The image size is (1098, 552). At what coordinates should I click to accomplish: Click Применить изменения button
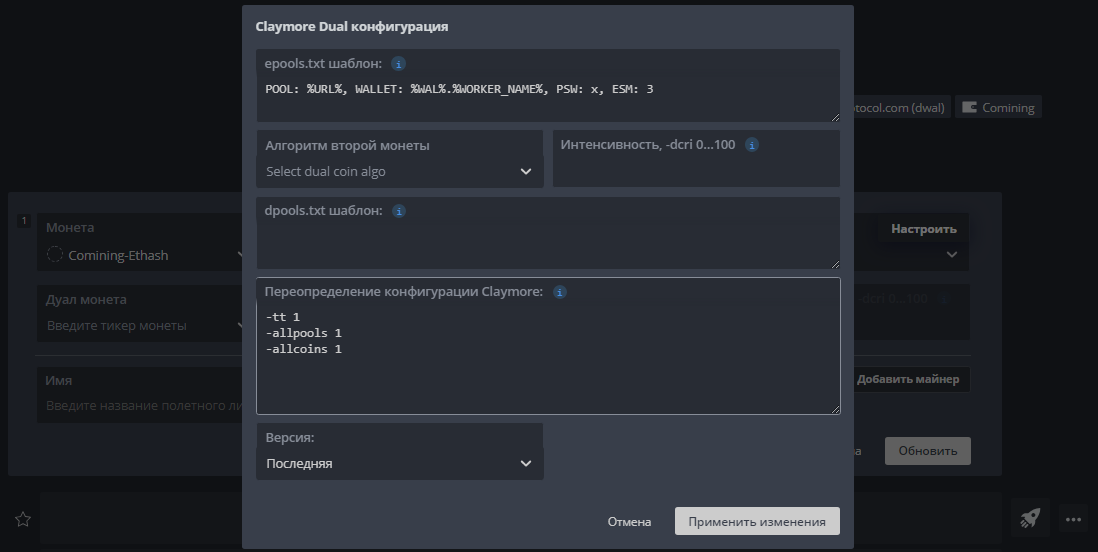click(x=757, y=521)
